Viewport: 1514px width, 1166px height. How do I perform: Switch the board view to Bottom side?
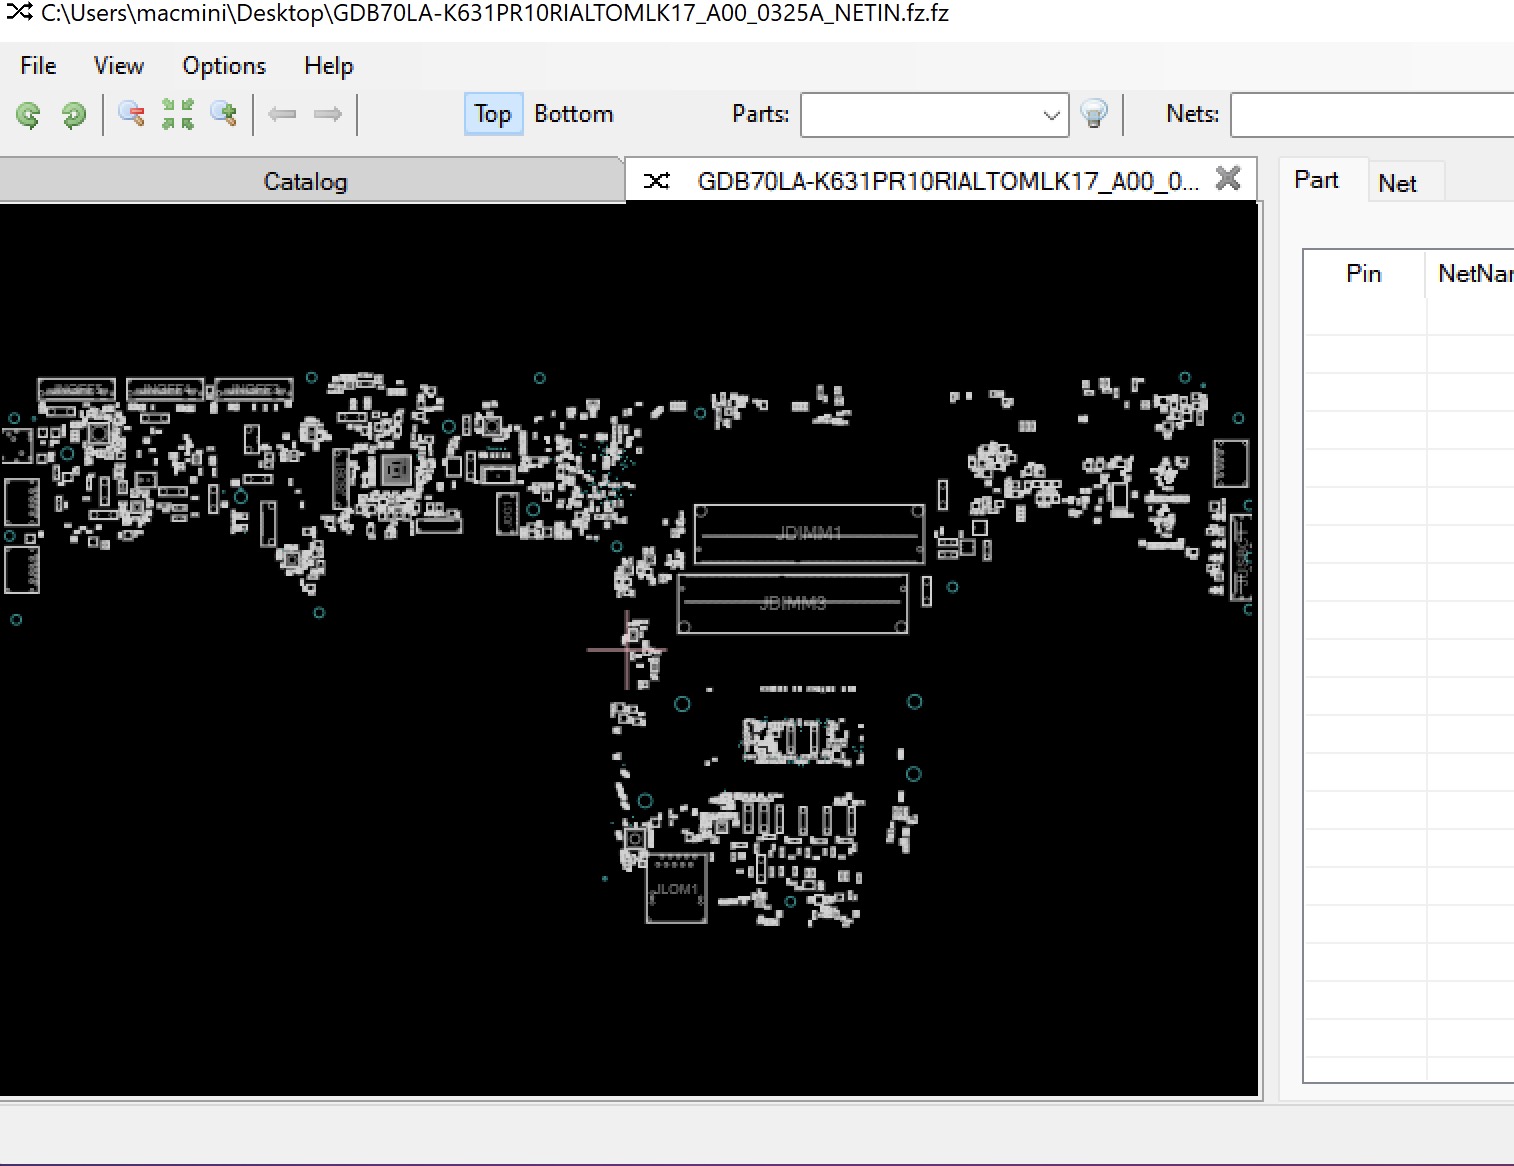(573, 114)
